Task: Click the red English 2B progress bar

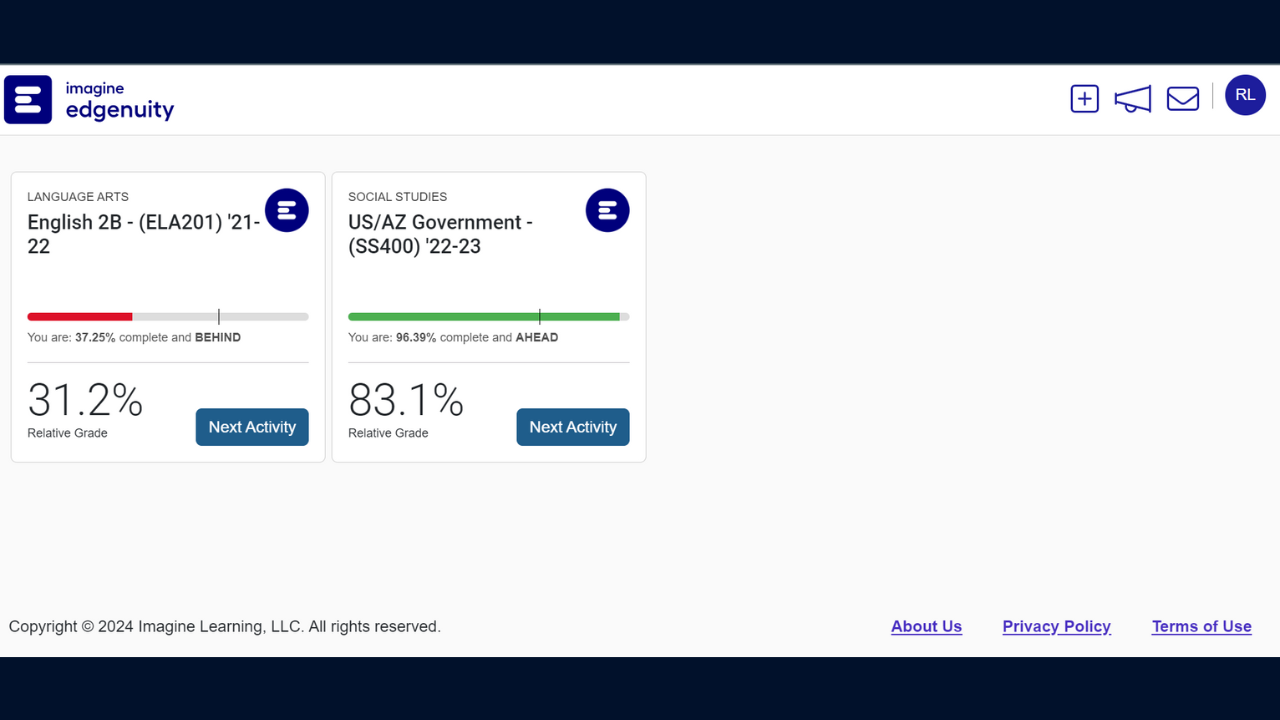Action: click(80, 316)
